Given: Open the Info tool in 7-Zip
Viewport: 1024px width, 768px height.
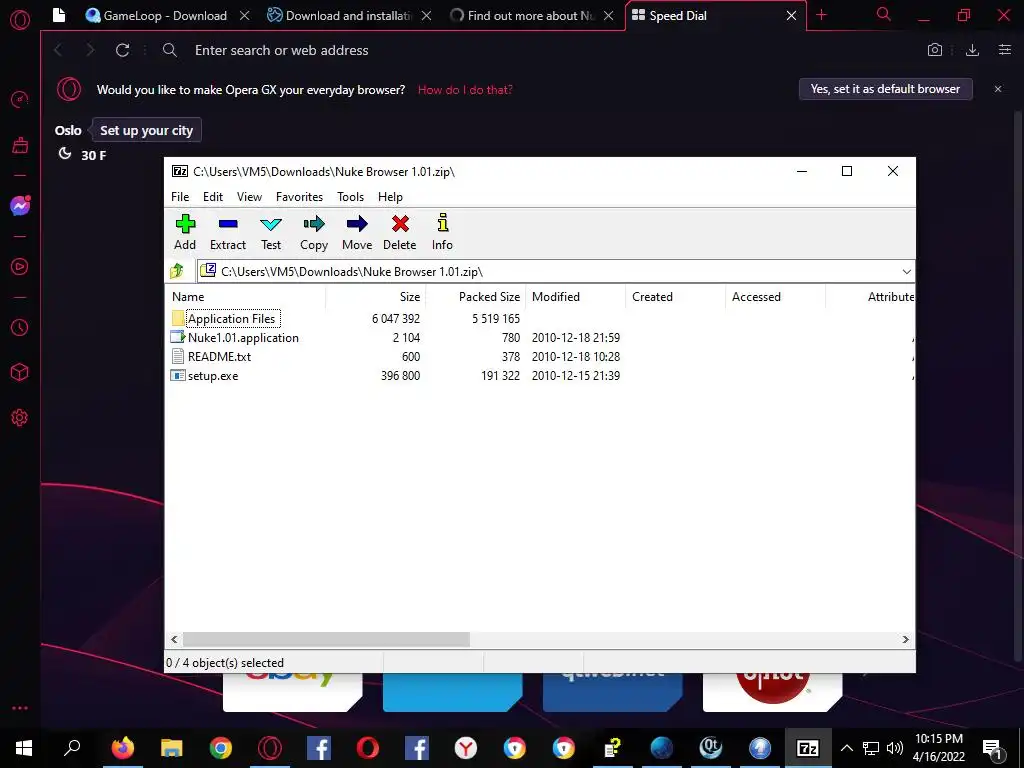Looking at the screenshot, I should click(x=443, y=223).
